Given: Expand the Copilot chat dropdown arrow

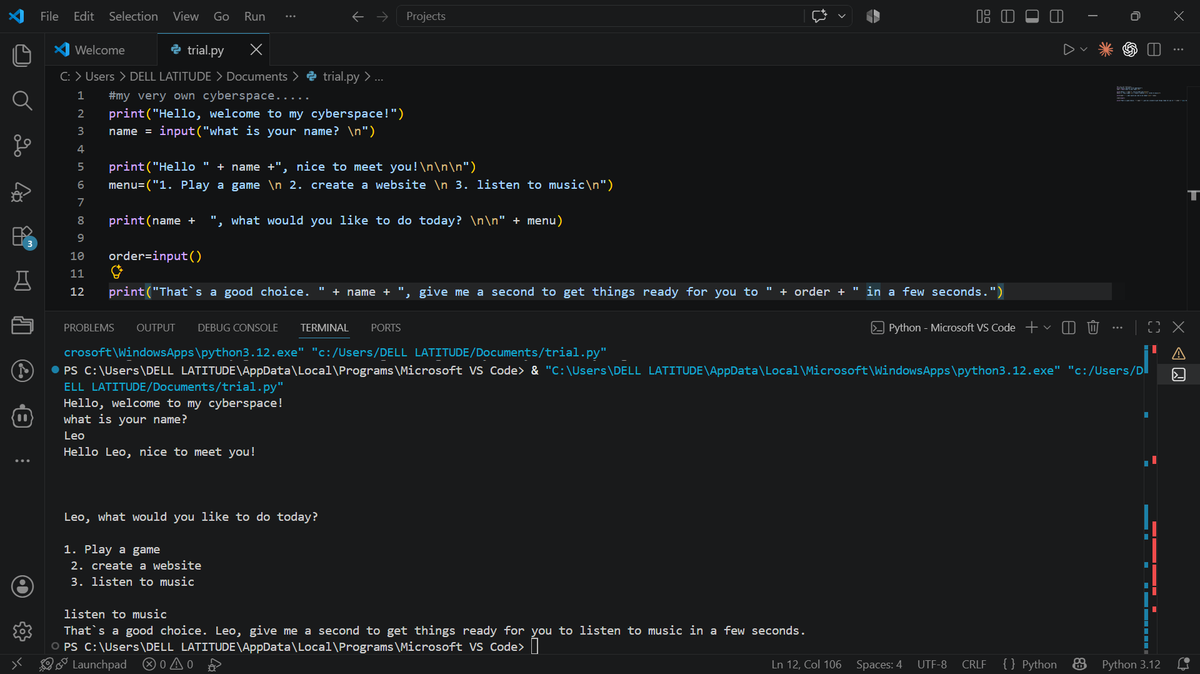Looking at the screenshot, I should tap(842, 16).
